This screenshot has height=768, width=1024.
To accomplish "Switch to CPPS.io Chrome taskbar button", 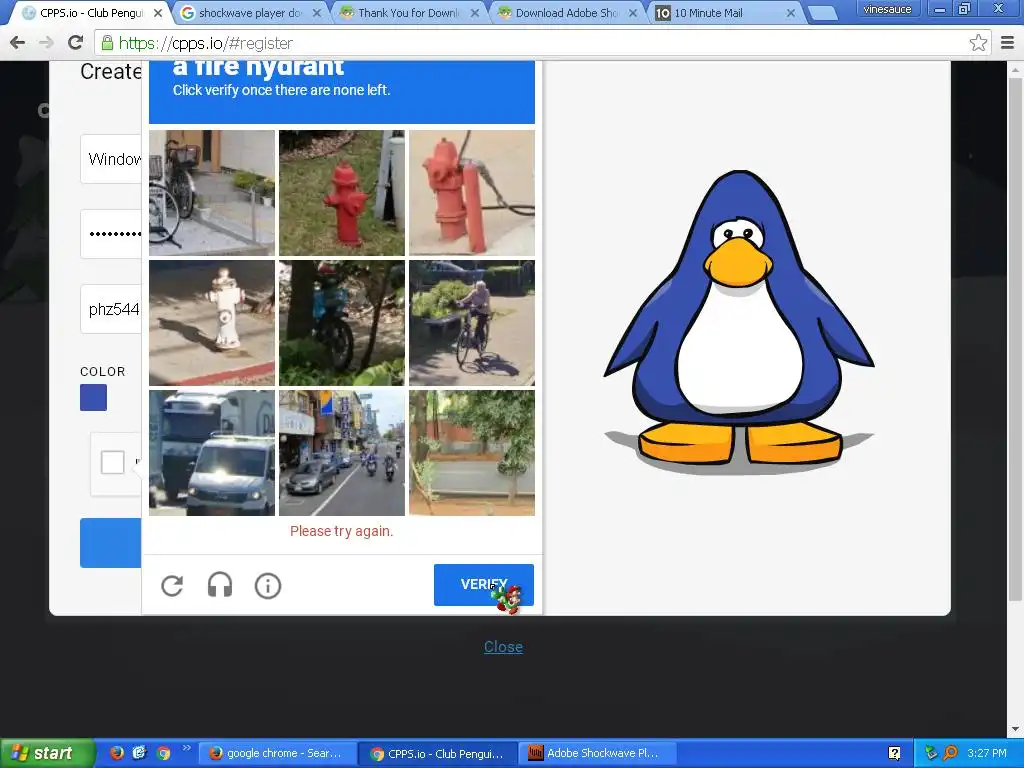I will pyautogui.click(x=438, y=754).
